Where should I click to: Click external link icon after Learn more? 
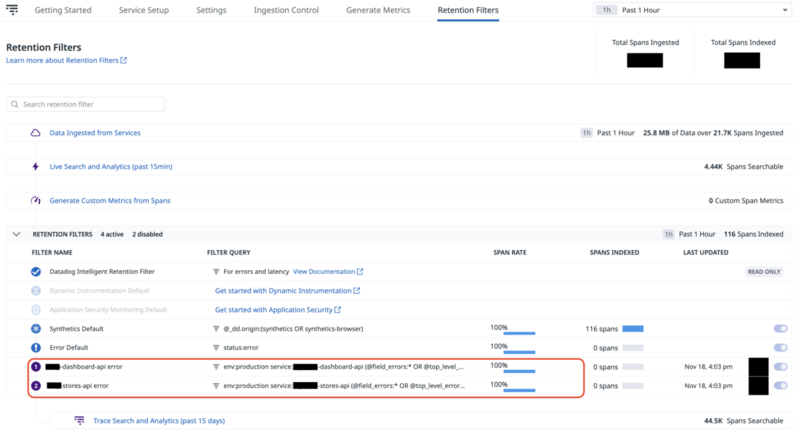tap(123, 60)
